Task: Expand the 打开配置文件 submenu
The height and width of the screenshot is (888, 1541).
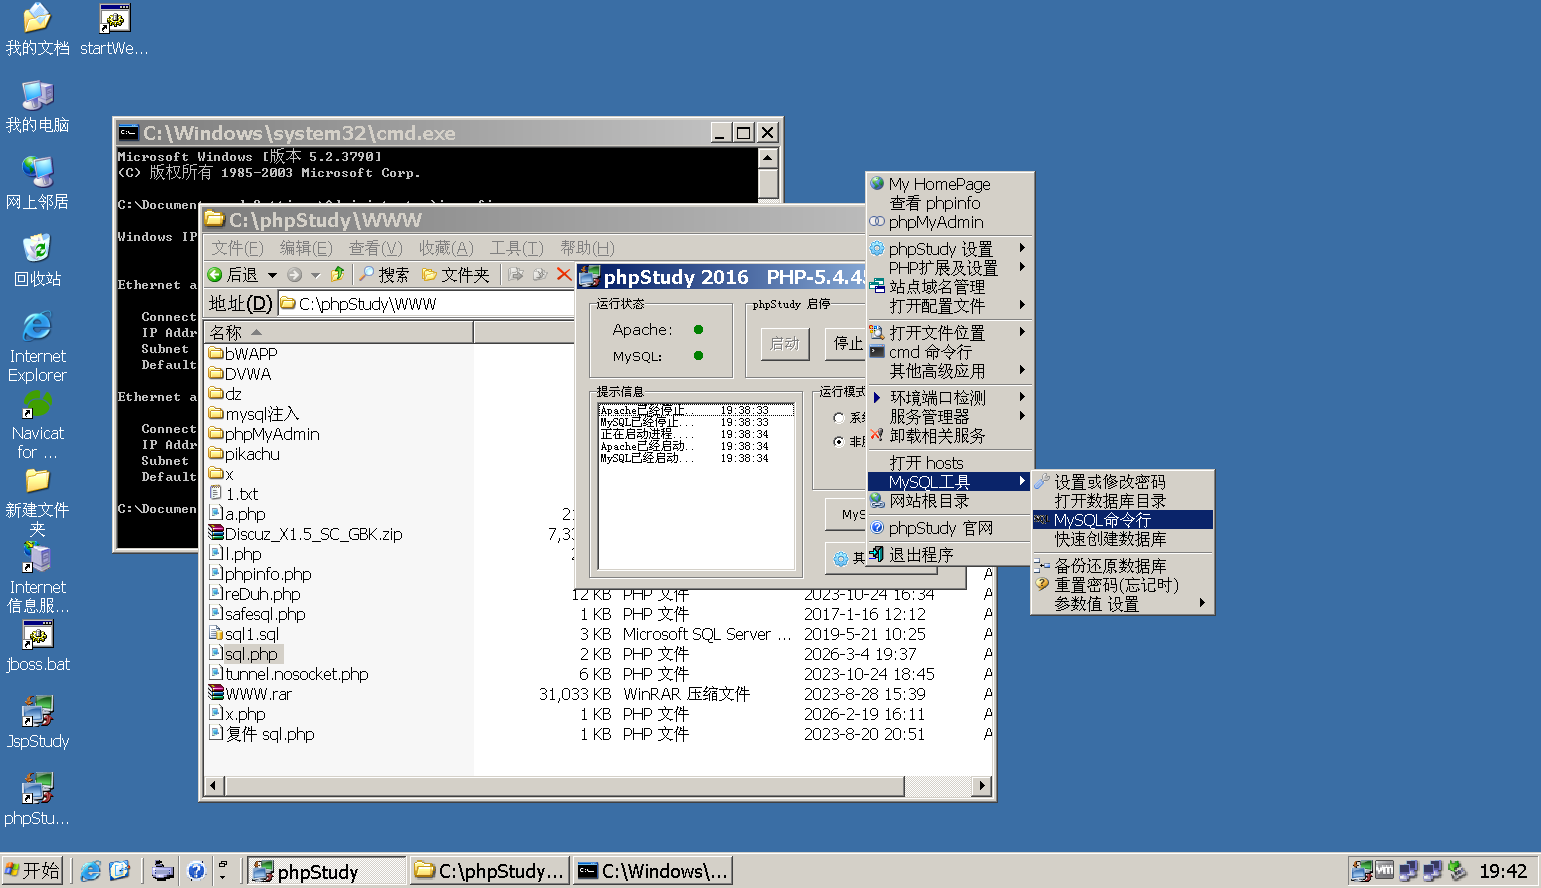Action: (x=949, y=306)
